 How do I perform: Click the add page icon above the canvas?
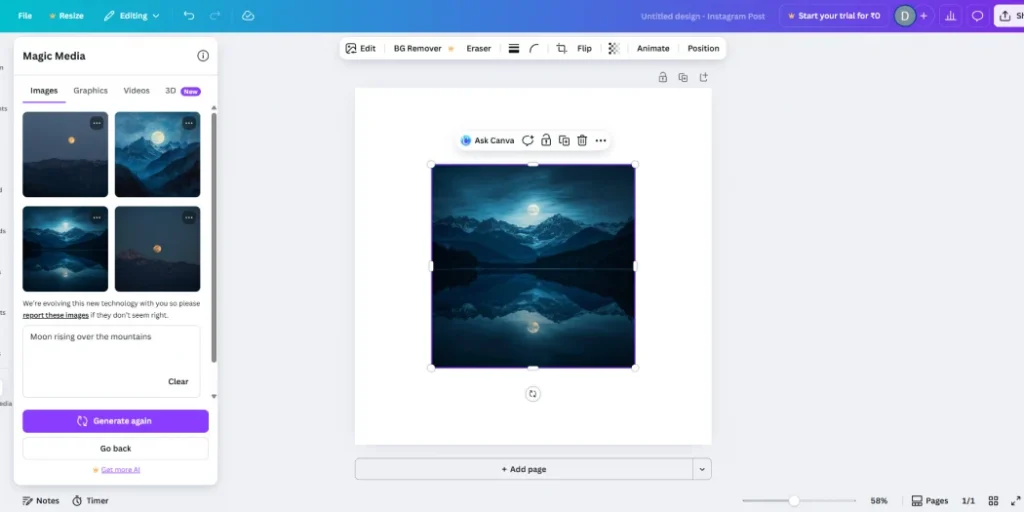coord(703,77)
